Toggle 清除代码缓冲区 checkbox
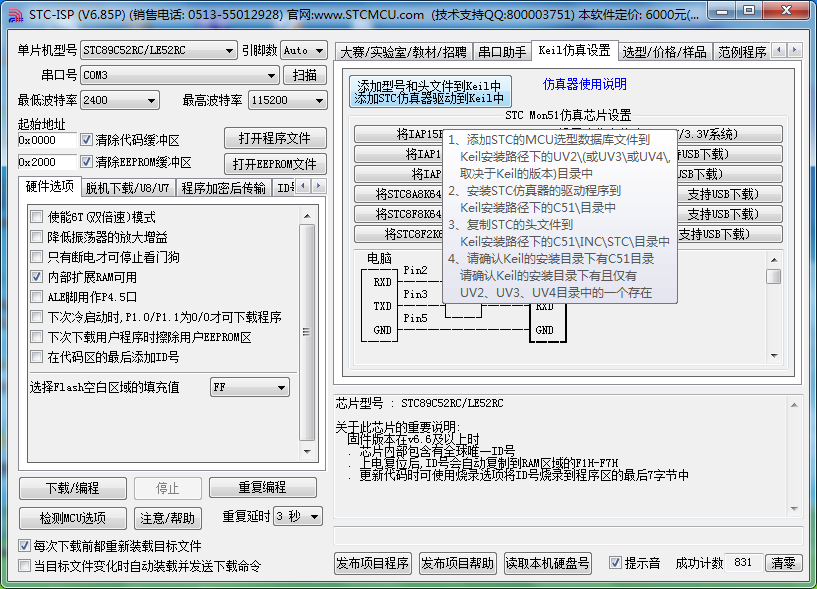The image size is (817, 589). coord(86,140)
